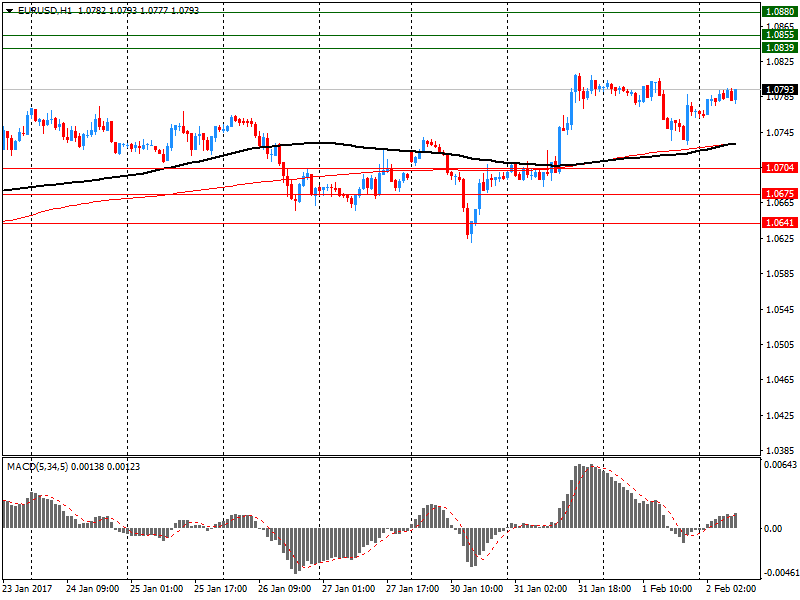Select the 1.0385 price scale value
Screen dimensions: 800x600
pyautogui.click(x=780, y=451)
